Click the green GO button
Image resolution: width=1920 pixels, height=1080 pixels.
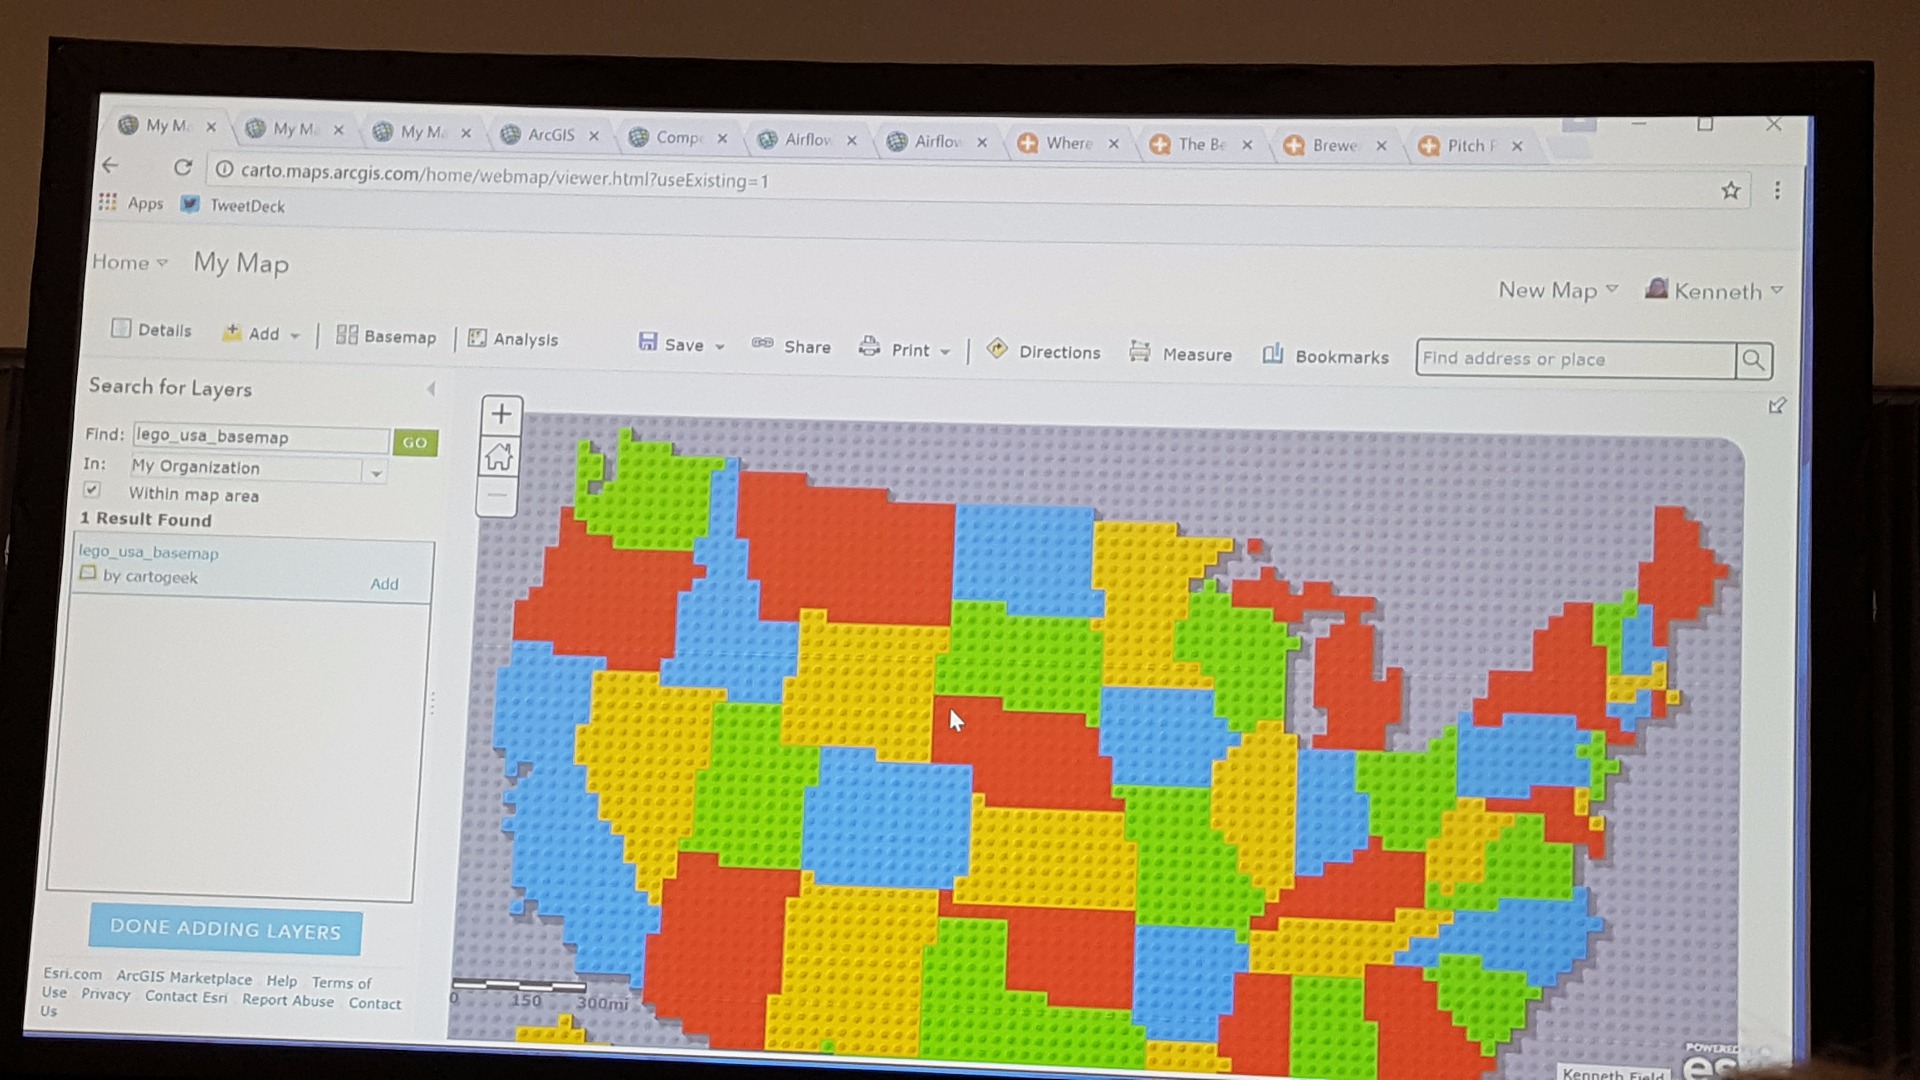click(415, 442)
